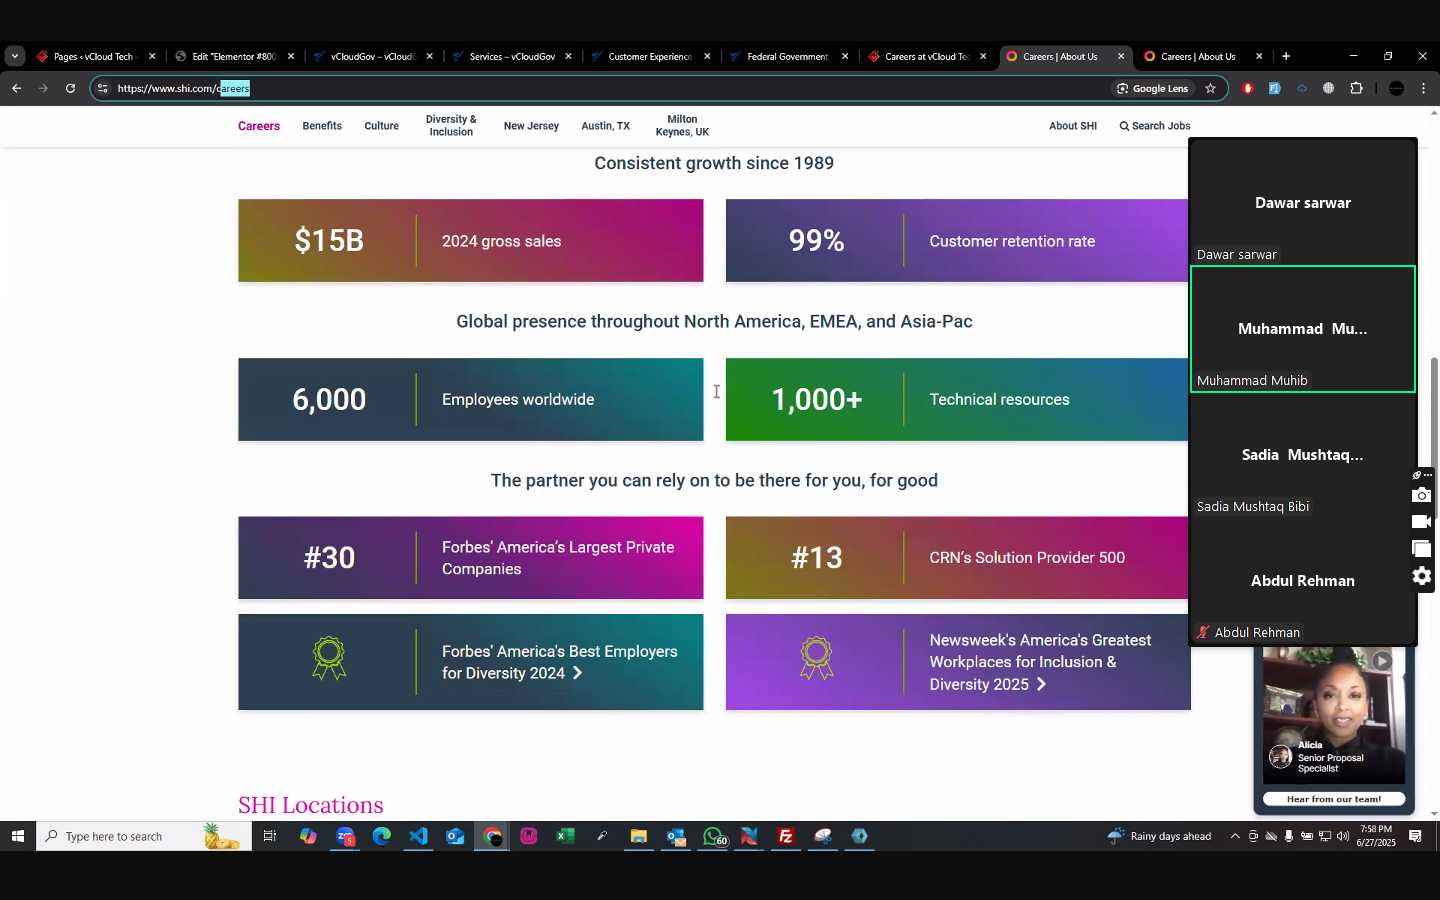Open Forbes' Best Employers for Diversity 2024 card
The height and width of the screenshot is (900, 1440).
pos(470,662)
